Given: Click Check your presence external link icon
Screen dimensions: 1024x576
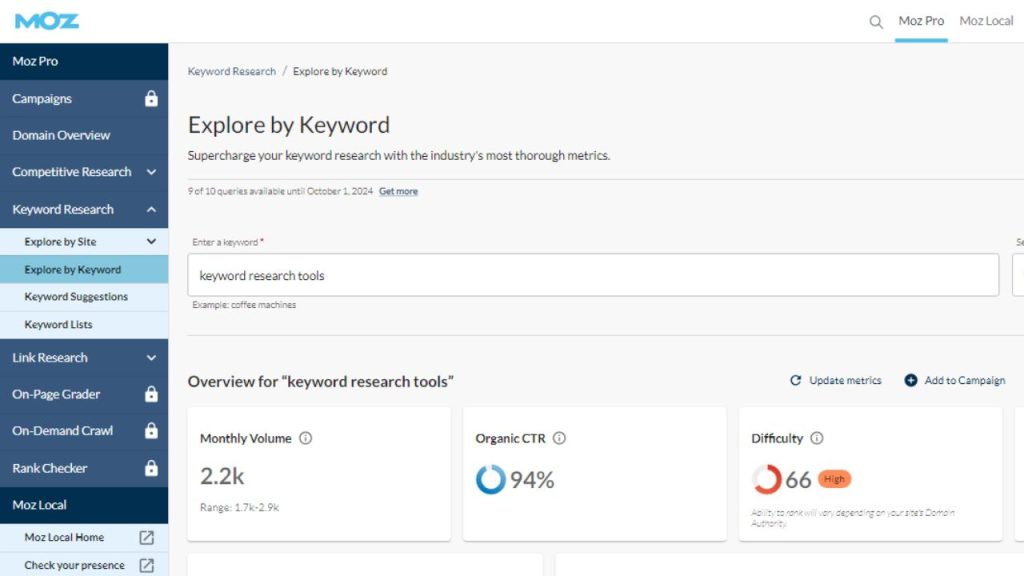Looking at the screenshot, I should (147, 565).
